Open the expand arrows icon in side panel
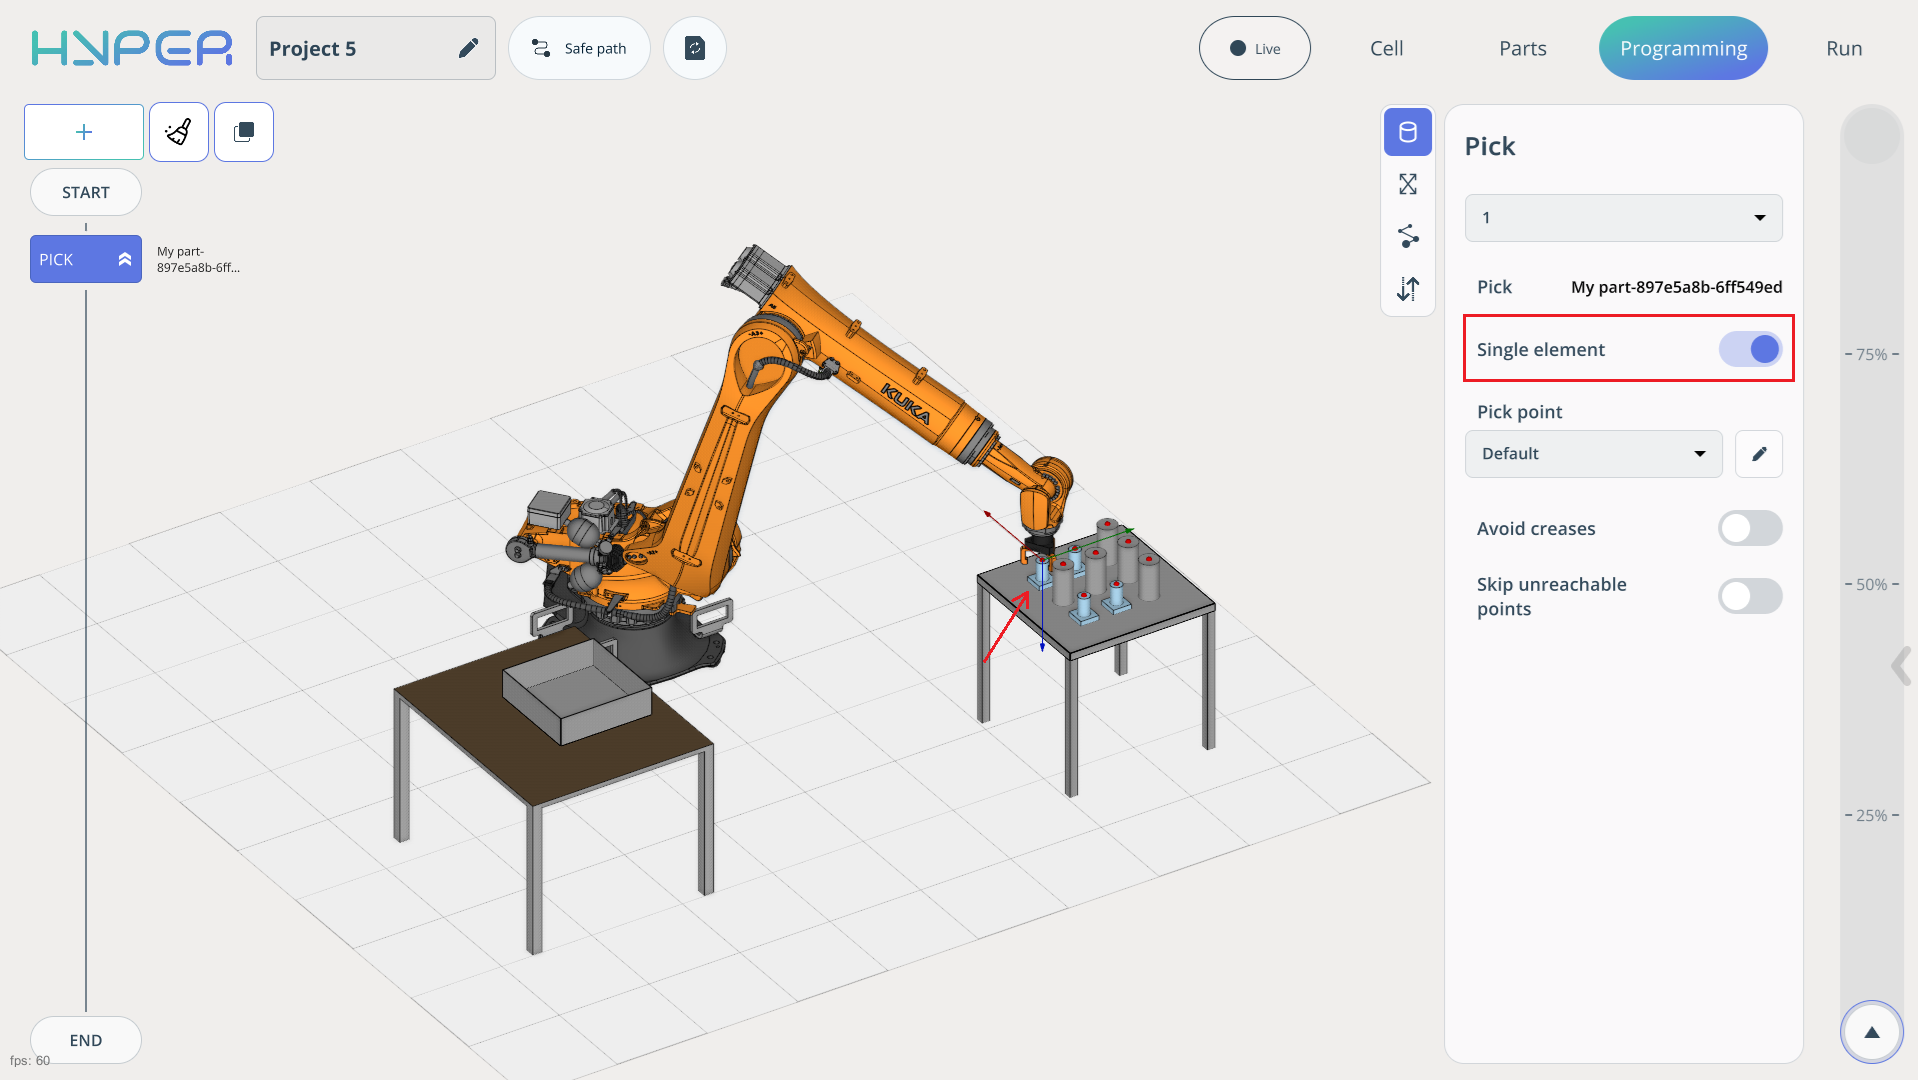The width and height of the screenshot is (1918, 1080). tap(1408, 184)
